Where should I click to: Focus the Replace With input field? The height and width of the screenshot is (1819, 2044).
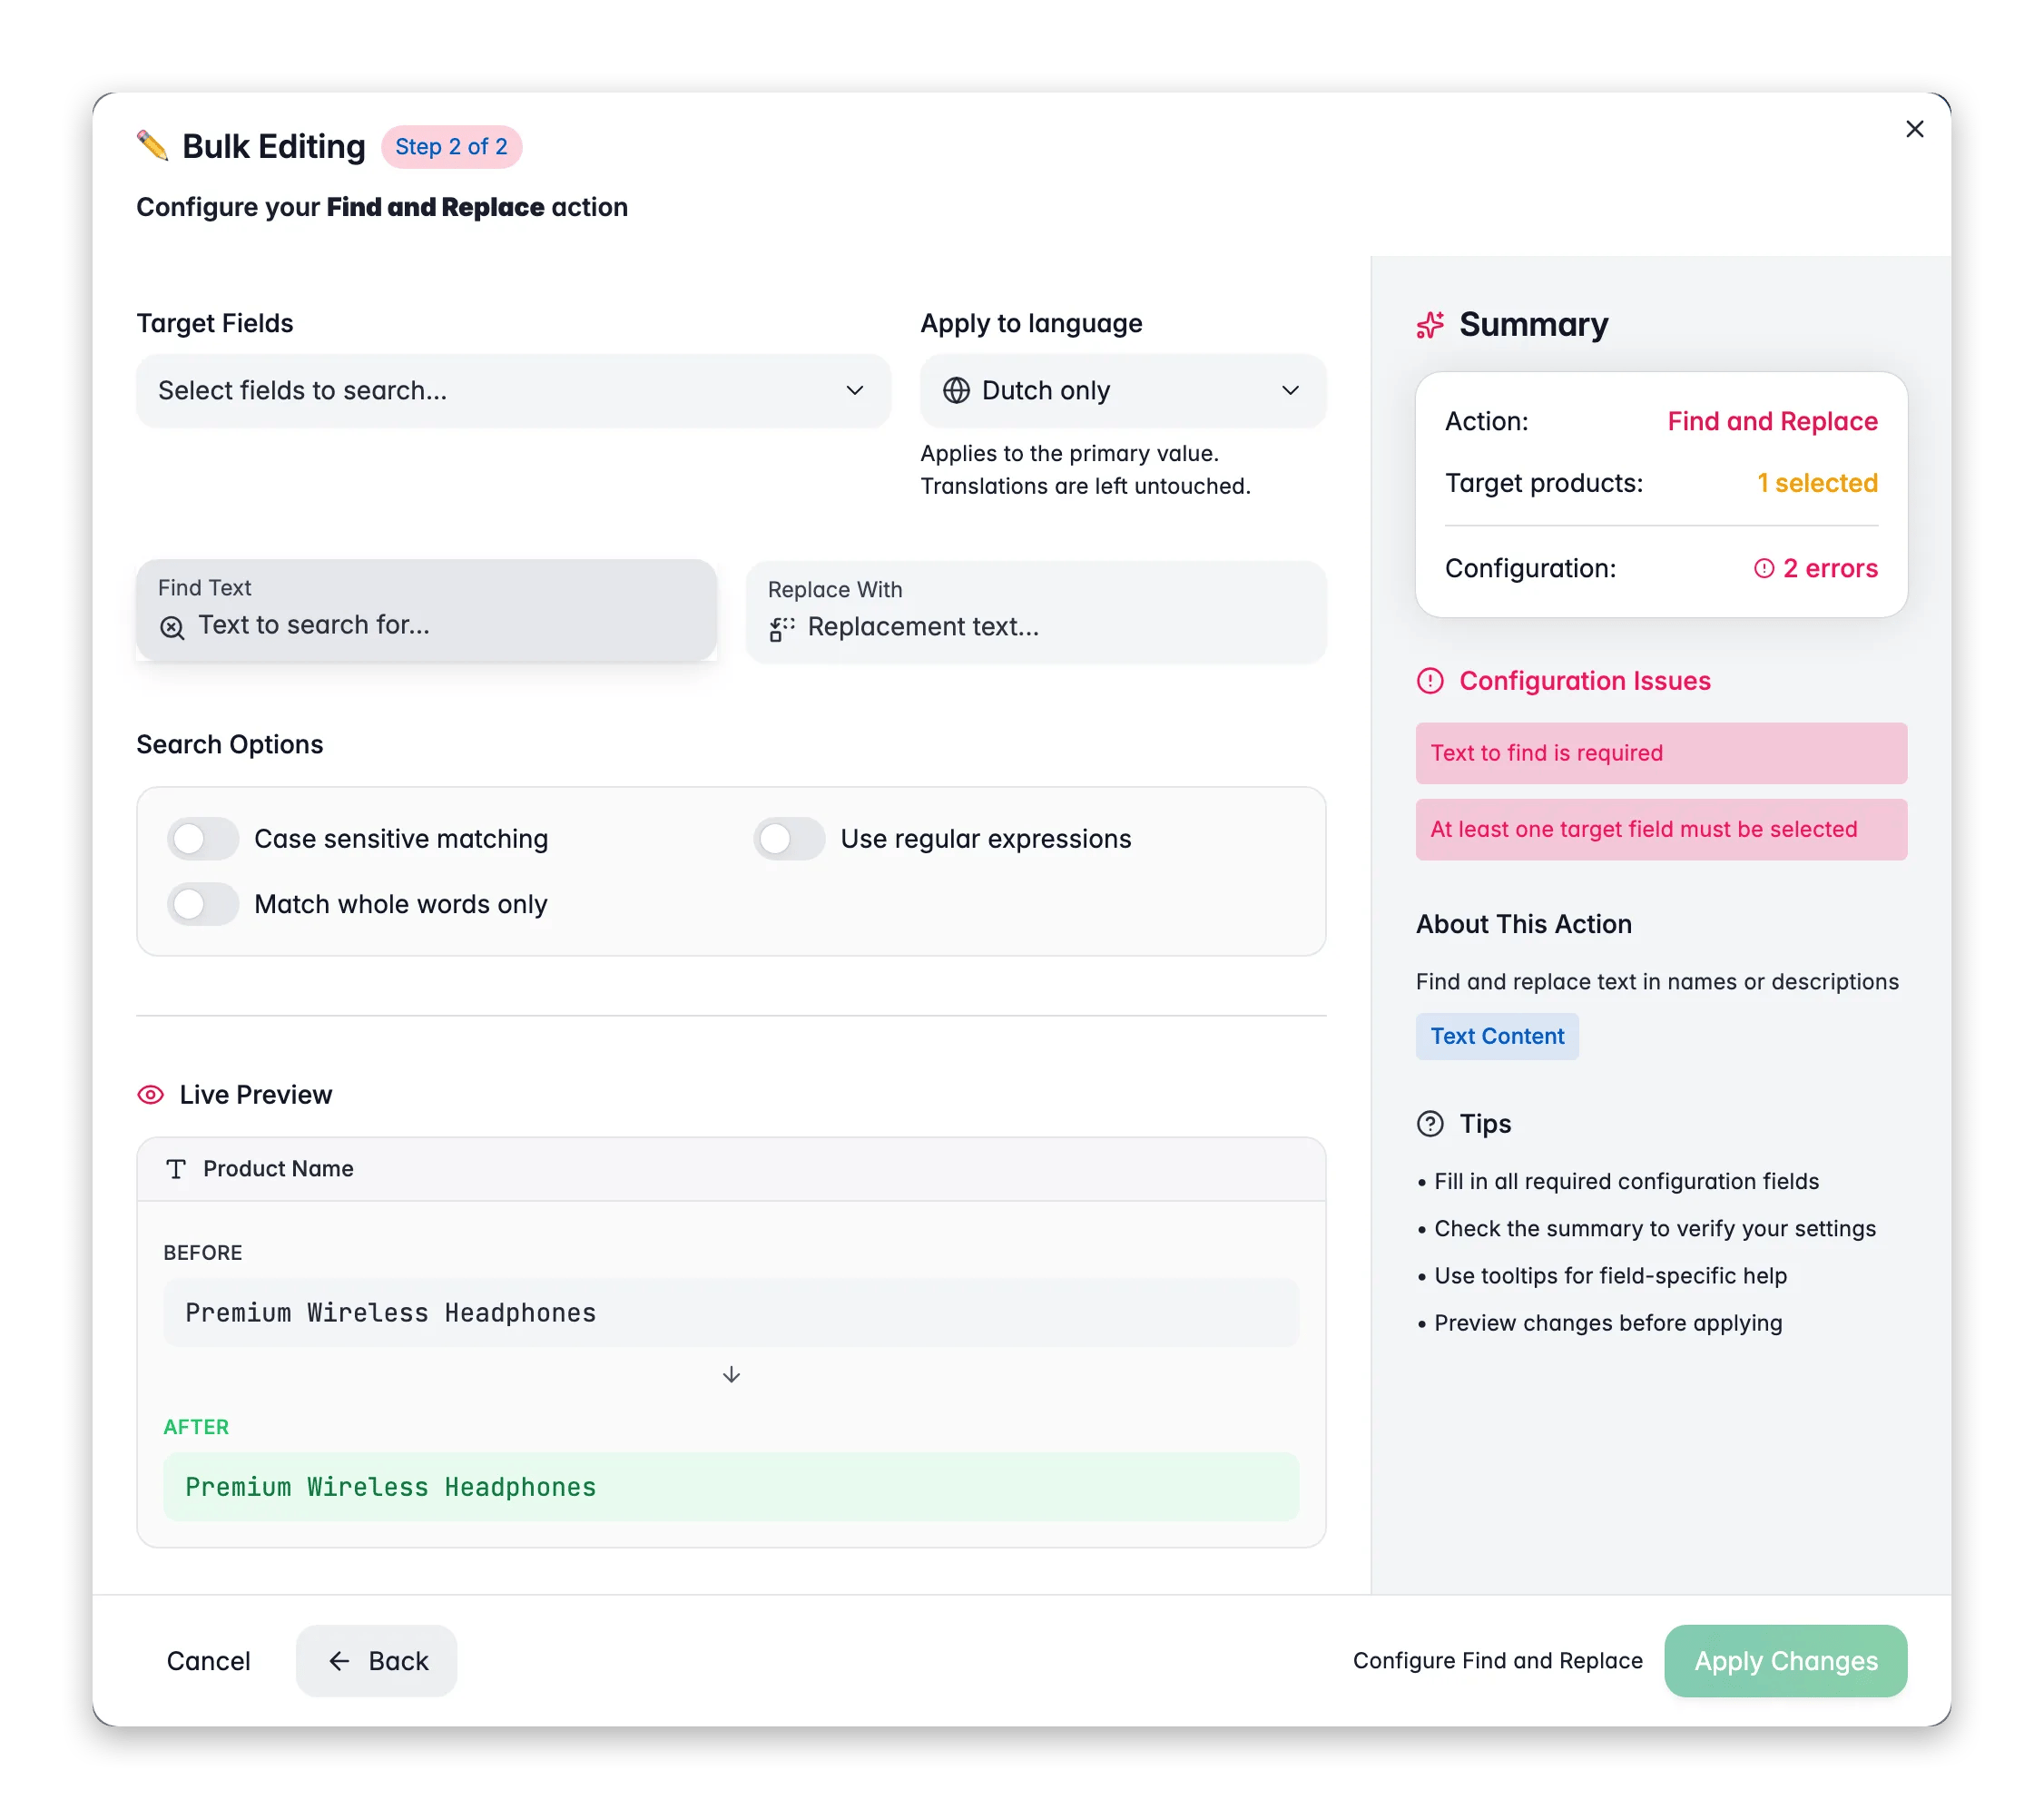point(1036,611)
